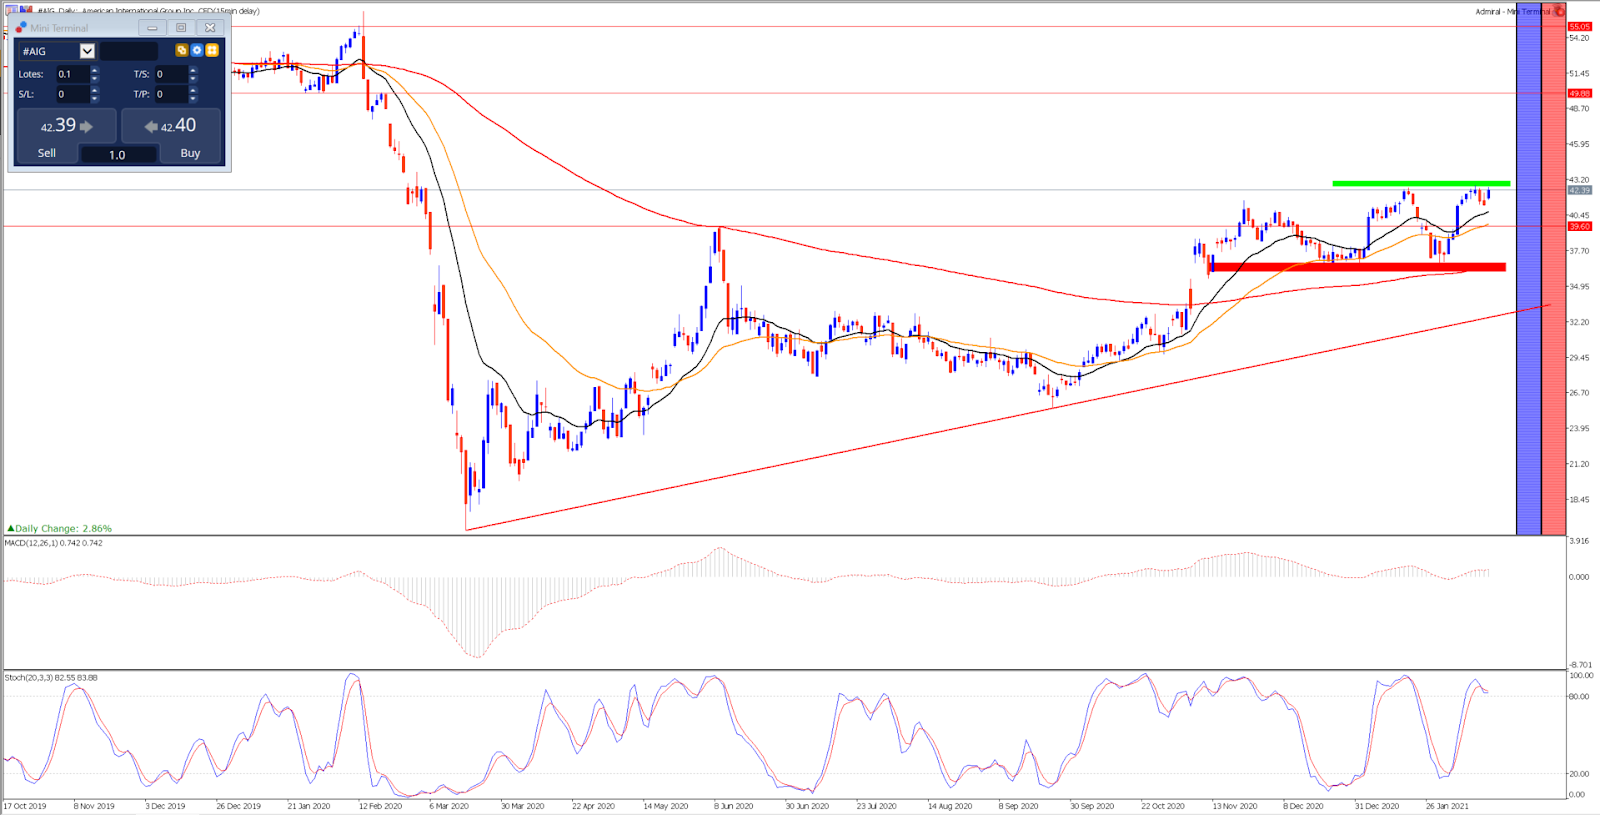Expand the #AIG symbol dropdown
Image resolution: width=1600 pixels, height=815 pixels.
(x=87, y=51)
